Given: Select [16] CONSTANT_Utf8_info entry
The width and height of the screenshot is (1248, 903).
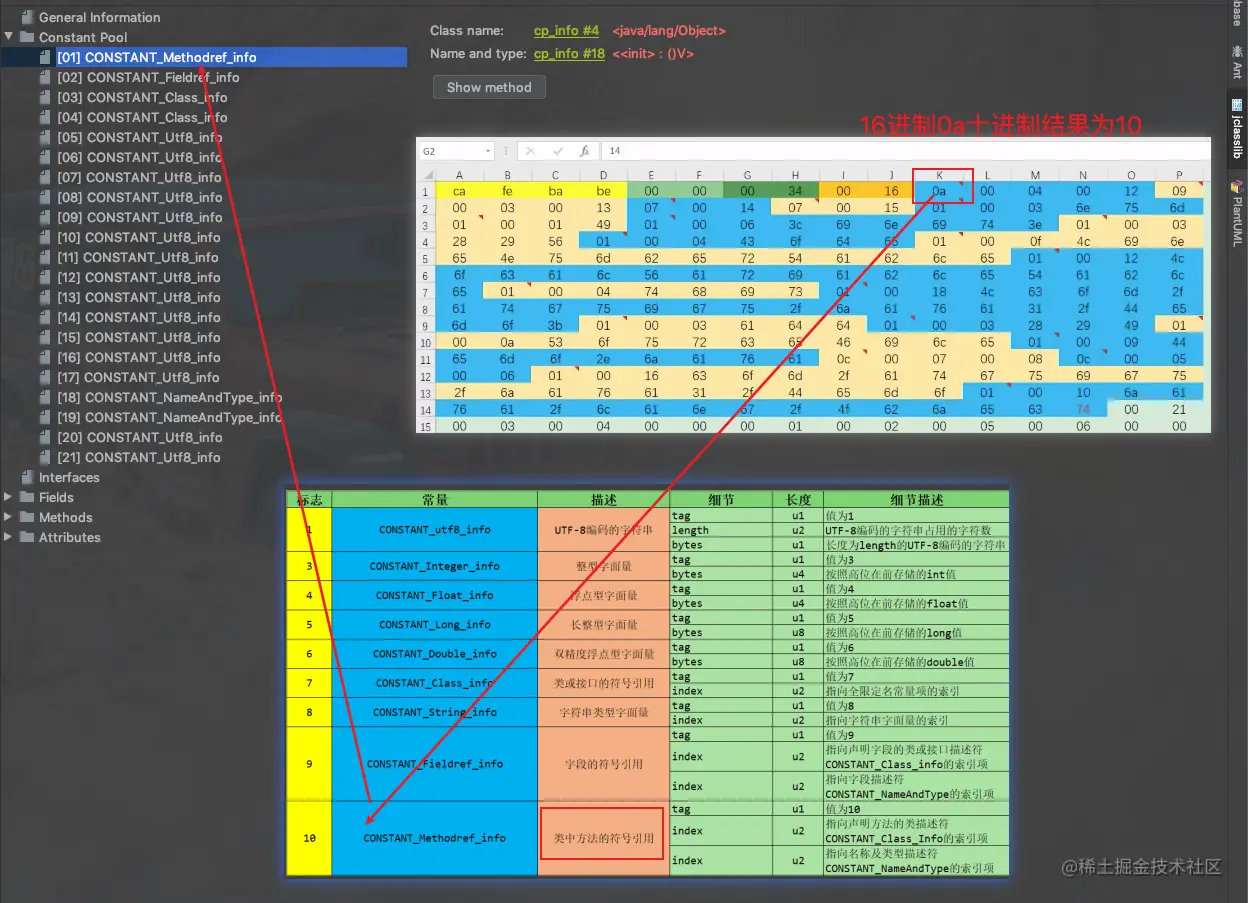Looking at the screenshot, I should point(139,357).
